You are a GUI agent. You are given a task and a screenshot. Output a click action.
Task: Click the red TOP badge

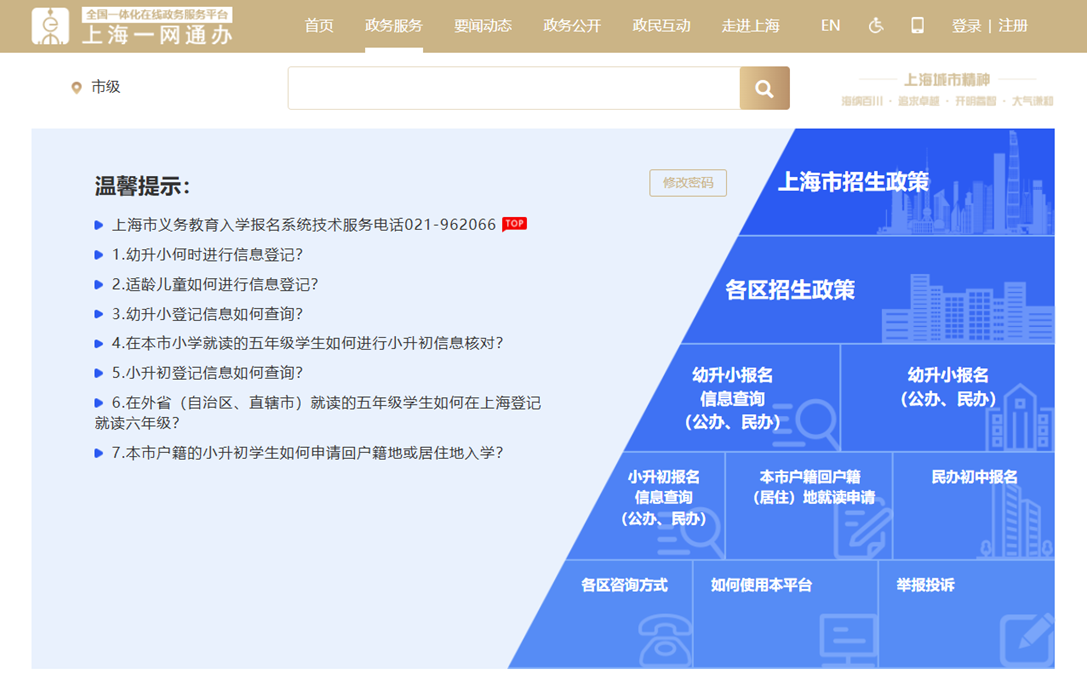(514, 224)
